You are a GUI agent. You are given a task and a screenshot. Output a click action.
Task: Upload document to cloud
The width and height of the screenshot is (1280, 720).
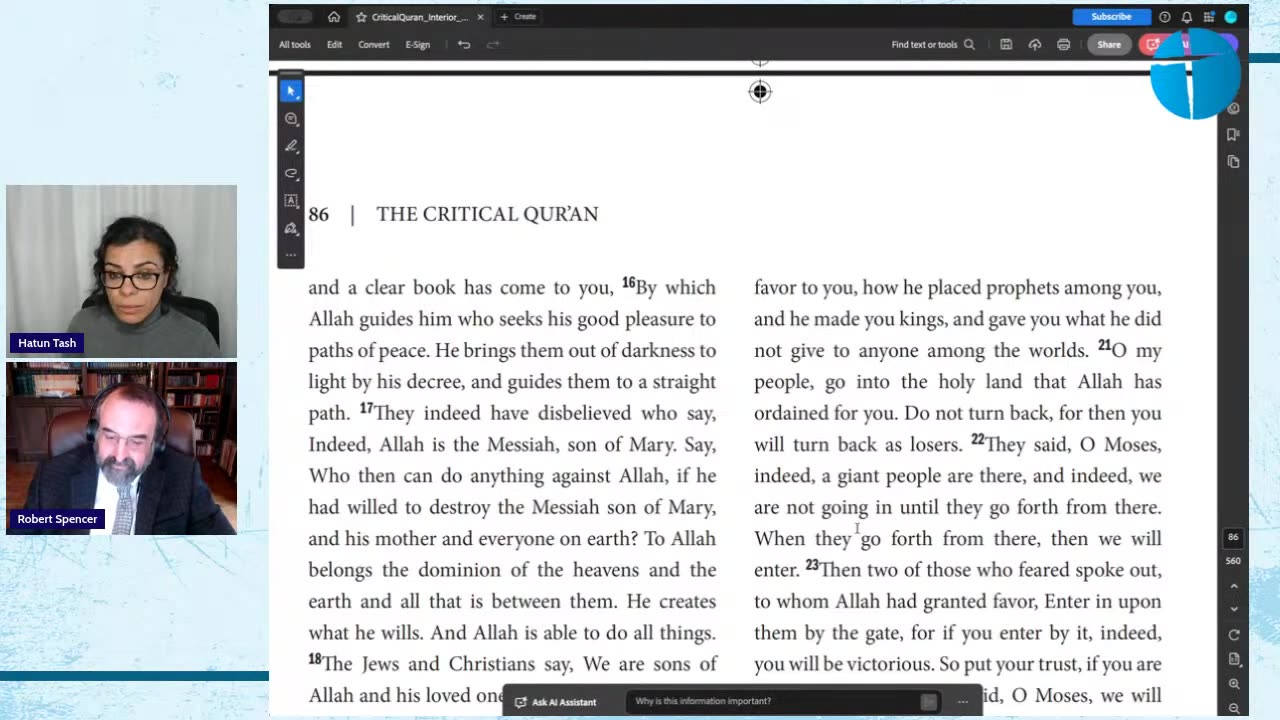1034,45
